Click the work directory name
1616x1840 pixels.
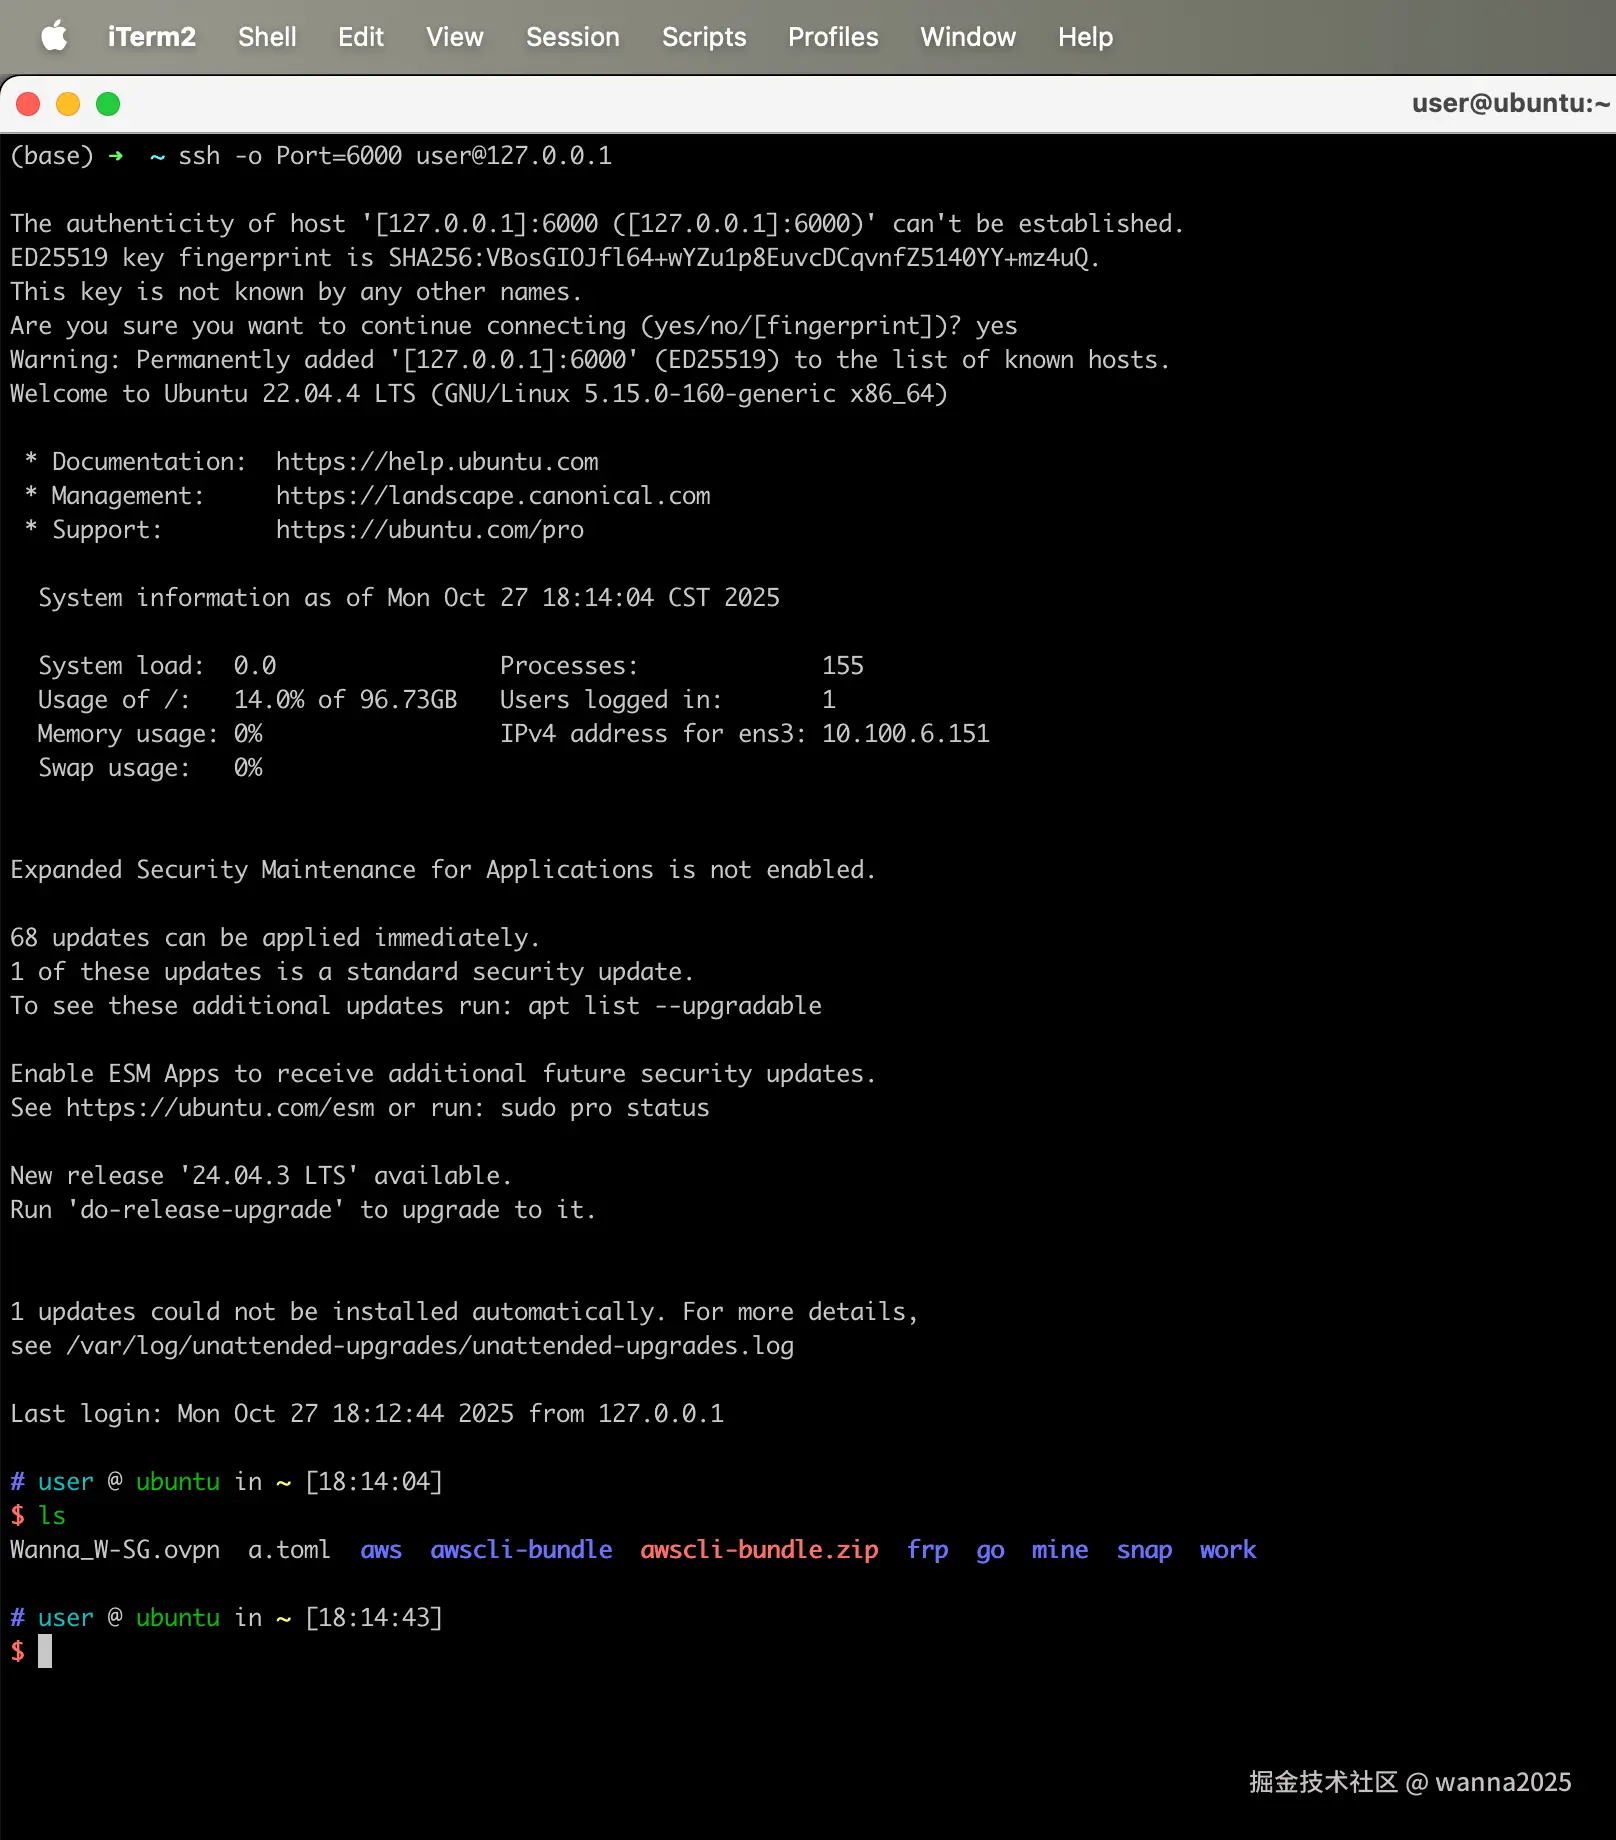click(1228, 1550)
